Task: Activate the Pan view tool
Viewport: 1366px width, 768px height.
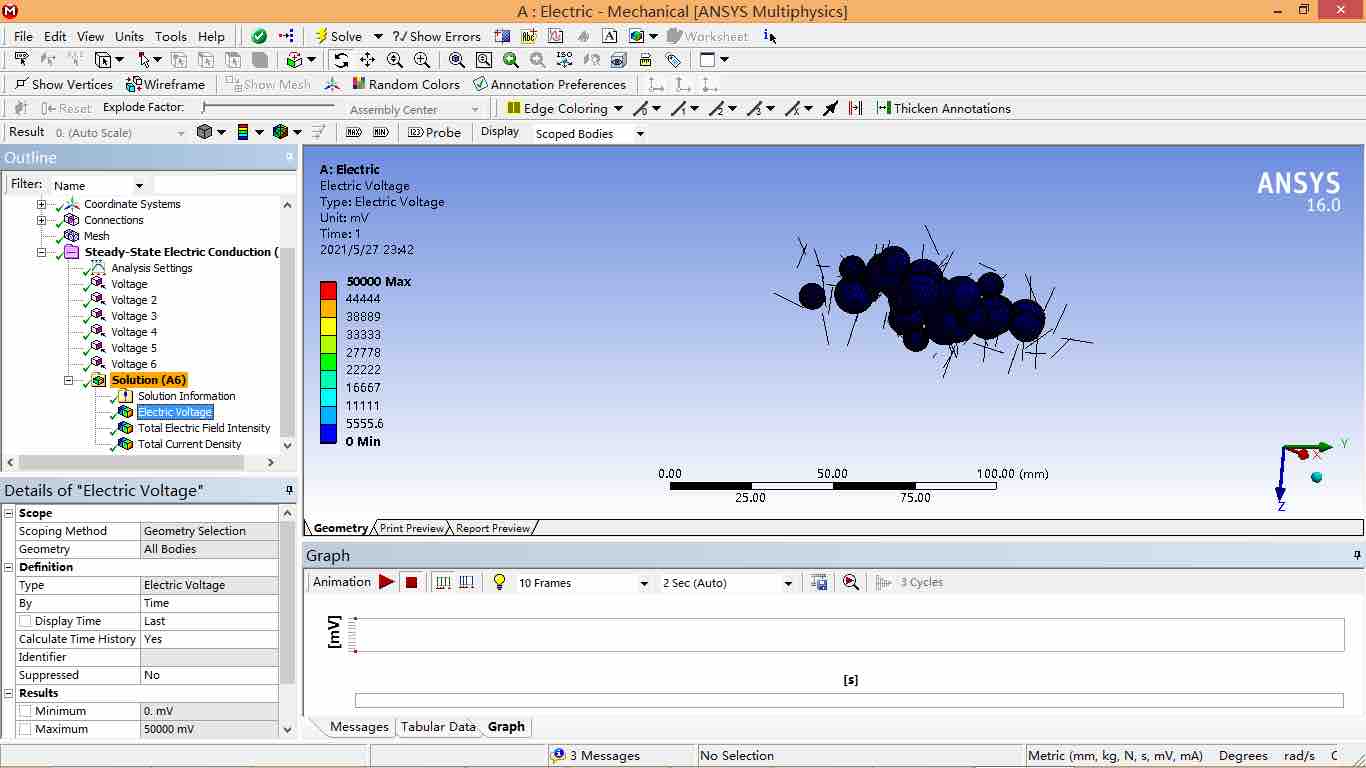Action: coord(368,60)
